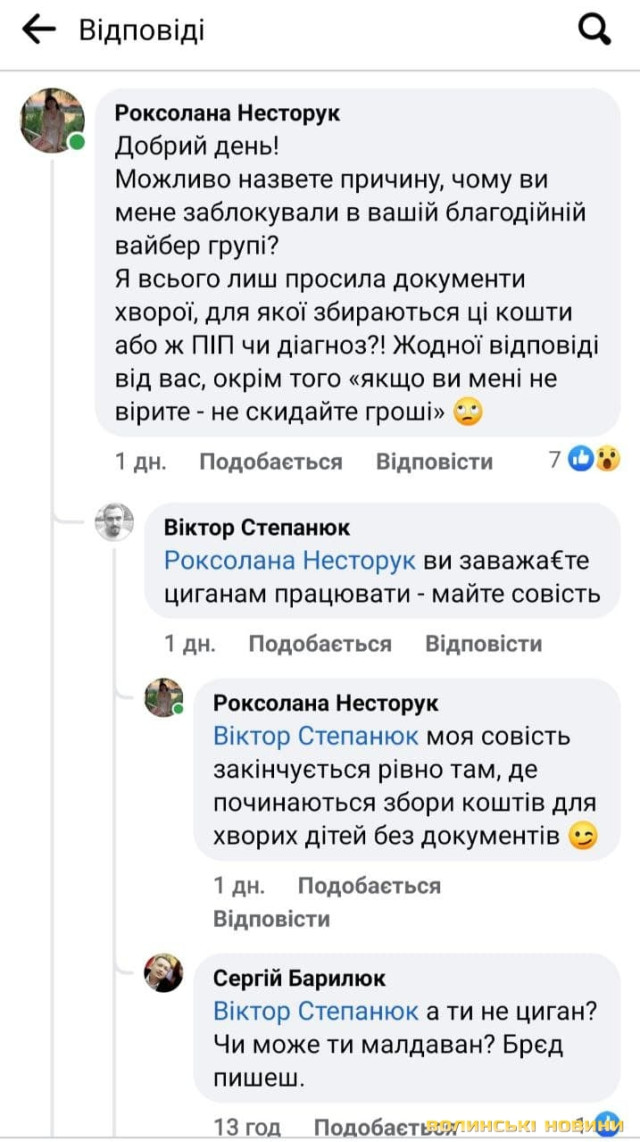Like Роксолана Несторук's first comment
This screenshot has height=1142, width=640.
coord(270,461)
